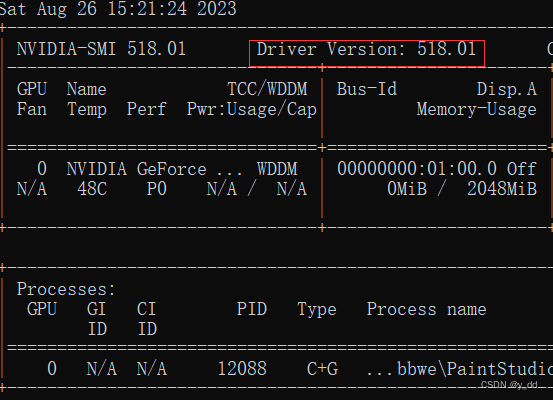Click the 48C temperature value
Image resolution: width=553 pixels, height=400 pixels.
[92, 189]
